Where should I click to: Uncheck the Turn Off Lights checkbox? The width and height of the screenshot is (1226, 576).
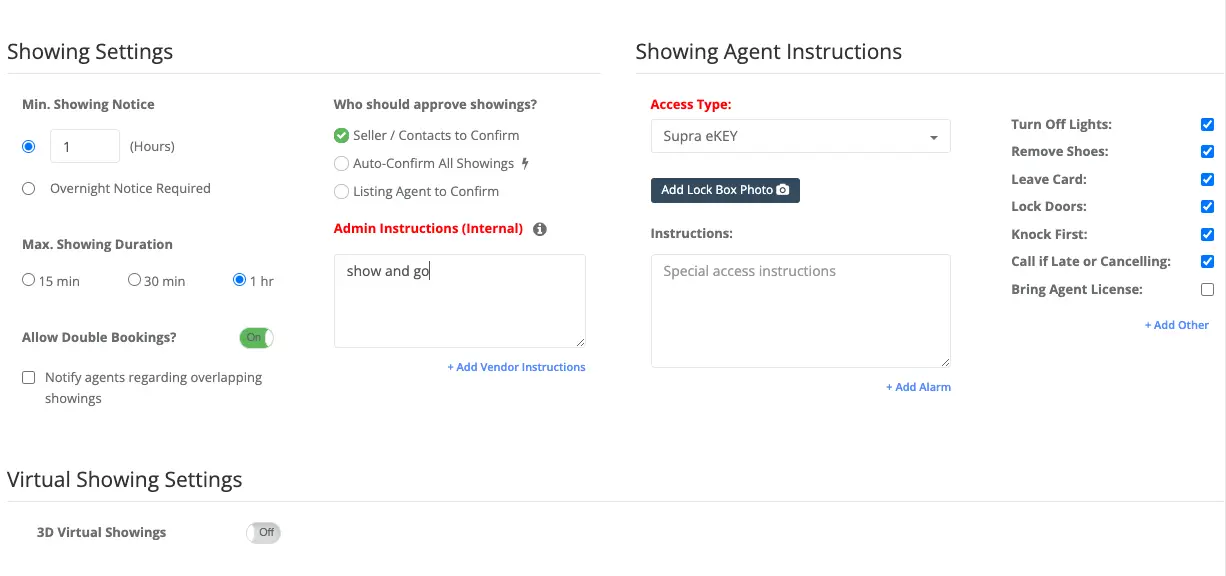[x=1207, y=125]
